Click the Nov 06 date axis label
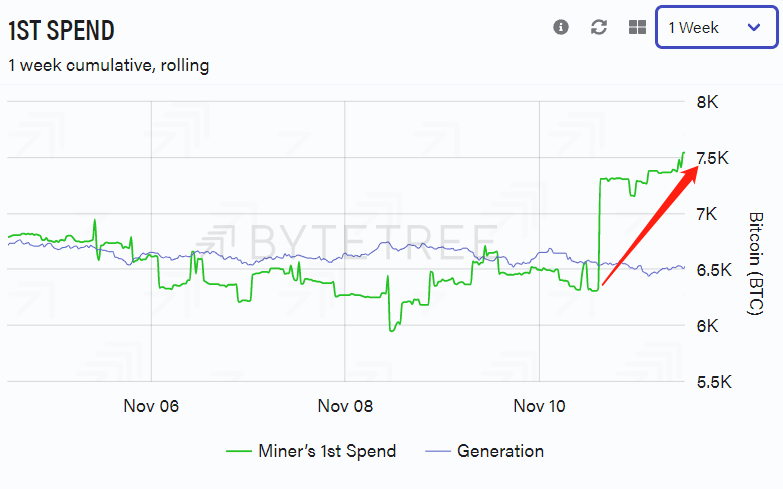 [x=151, y=406]
